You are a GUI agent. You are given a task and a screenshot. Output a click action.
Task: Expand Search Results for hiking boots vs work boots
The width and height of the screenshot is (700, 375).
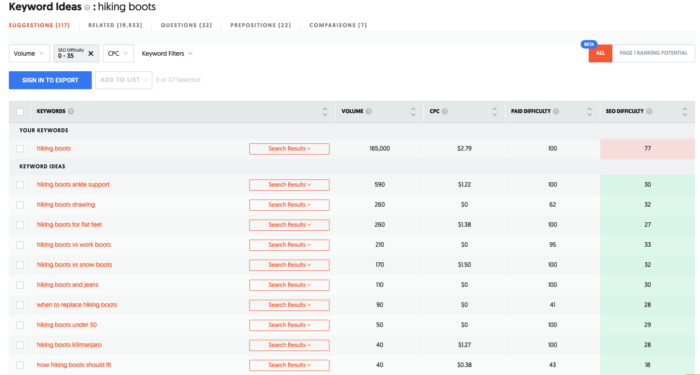click(289, 245)
